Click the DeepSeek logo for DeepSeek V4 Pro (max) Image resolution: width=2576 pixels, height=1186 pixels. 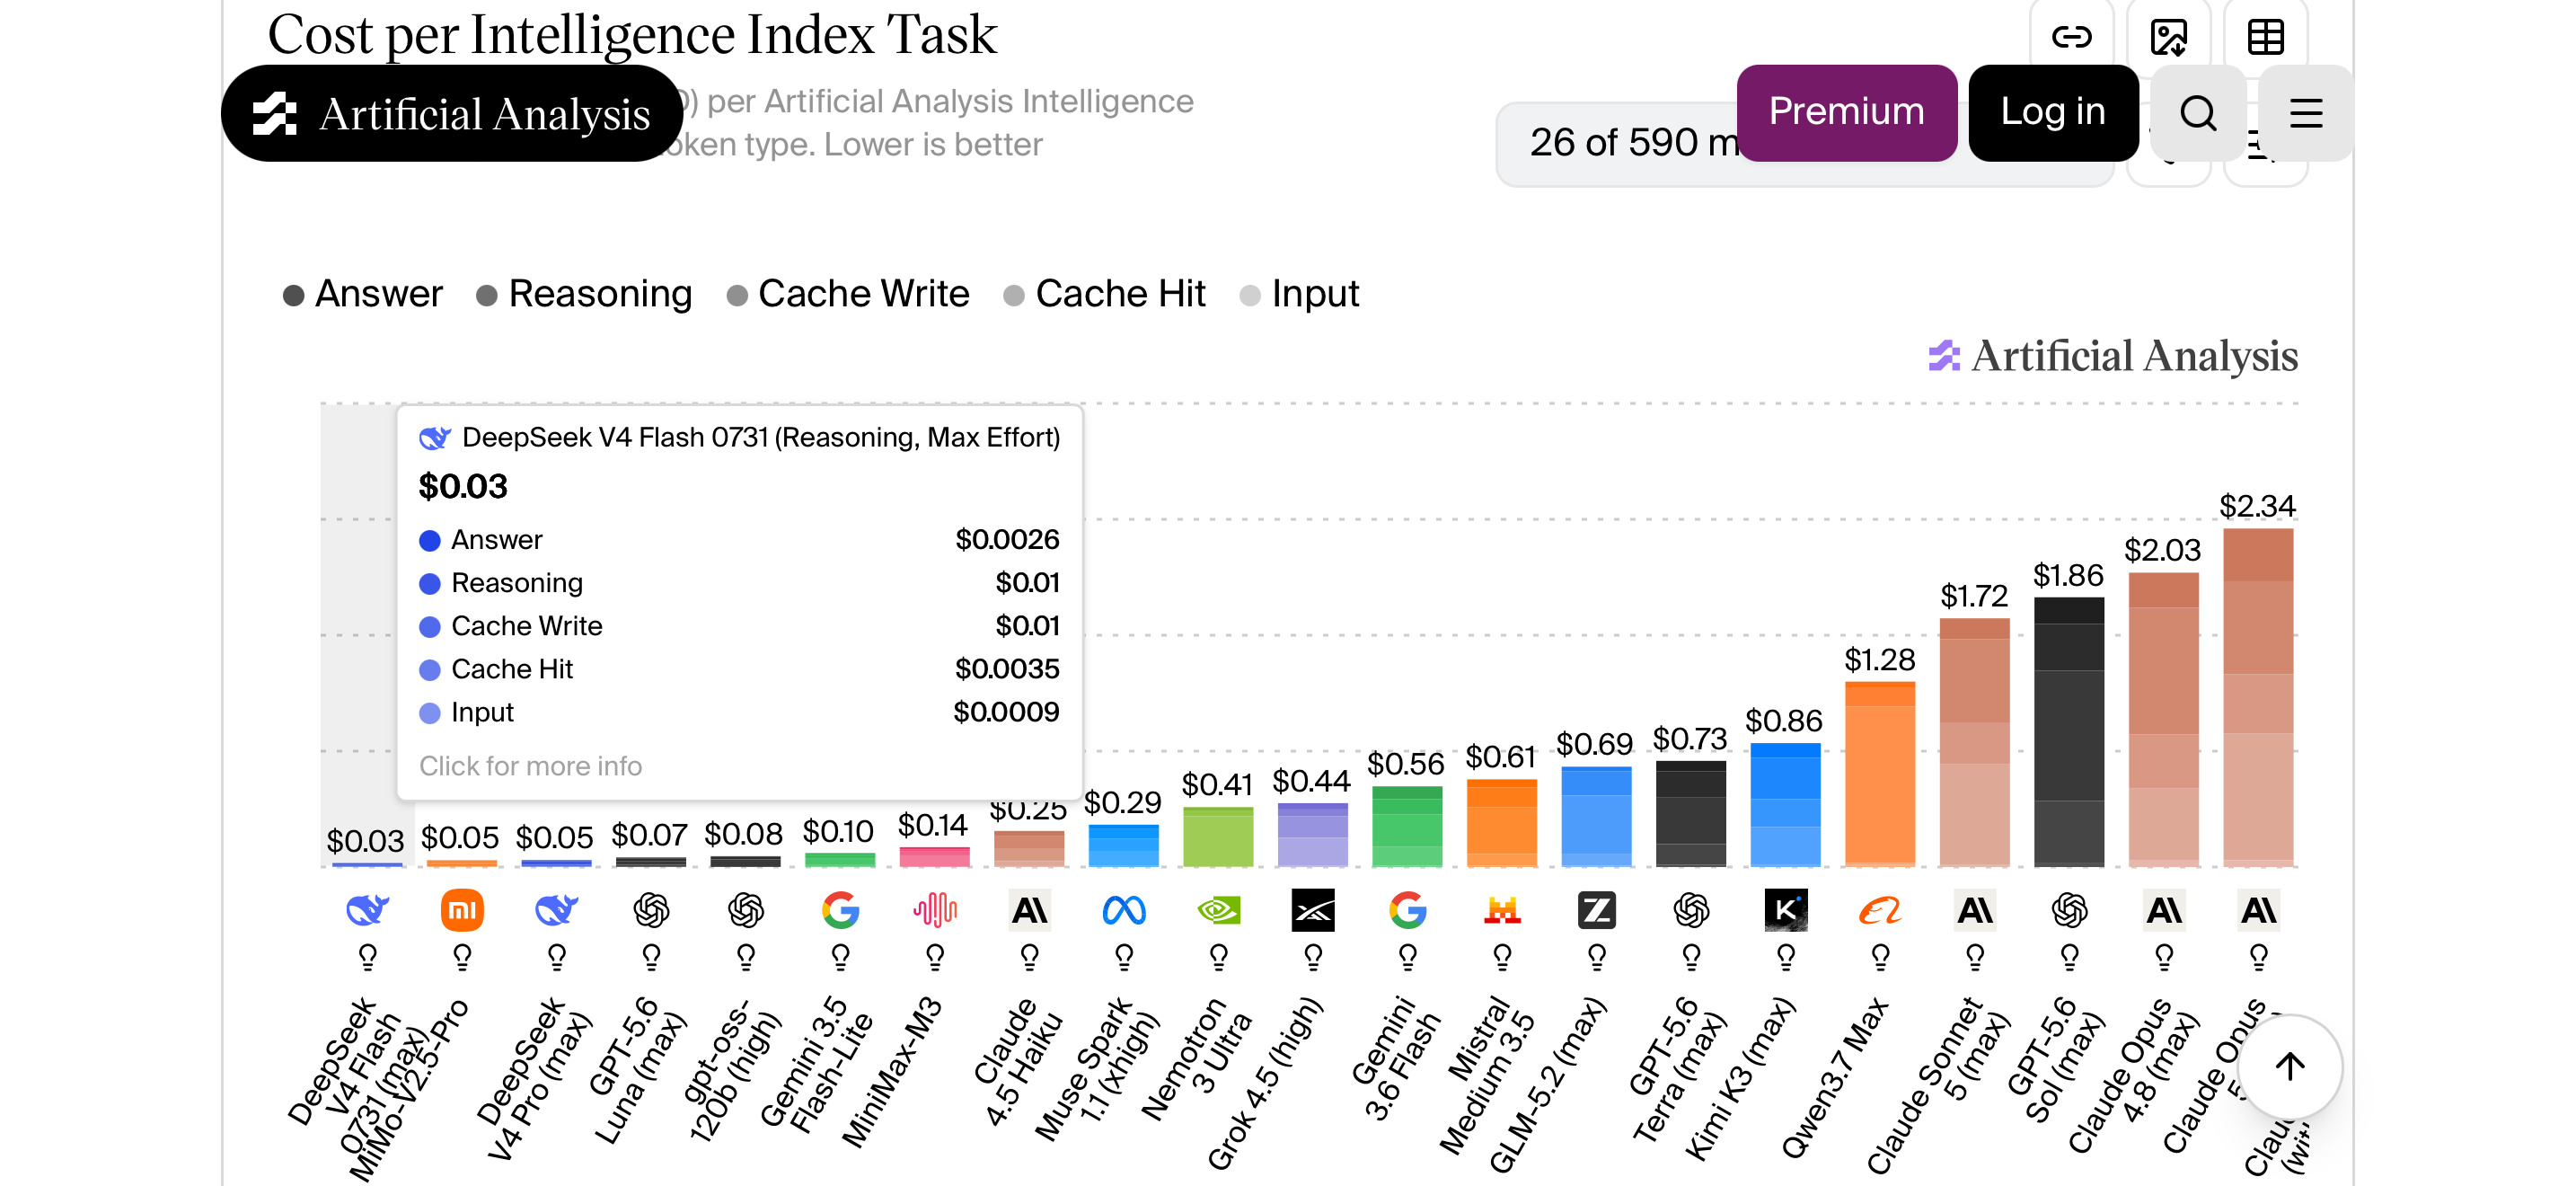coord(556,910)
